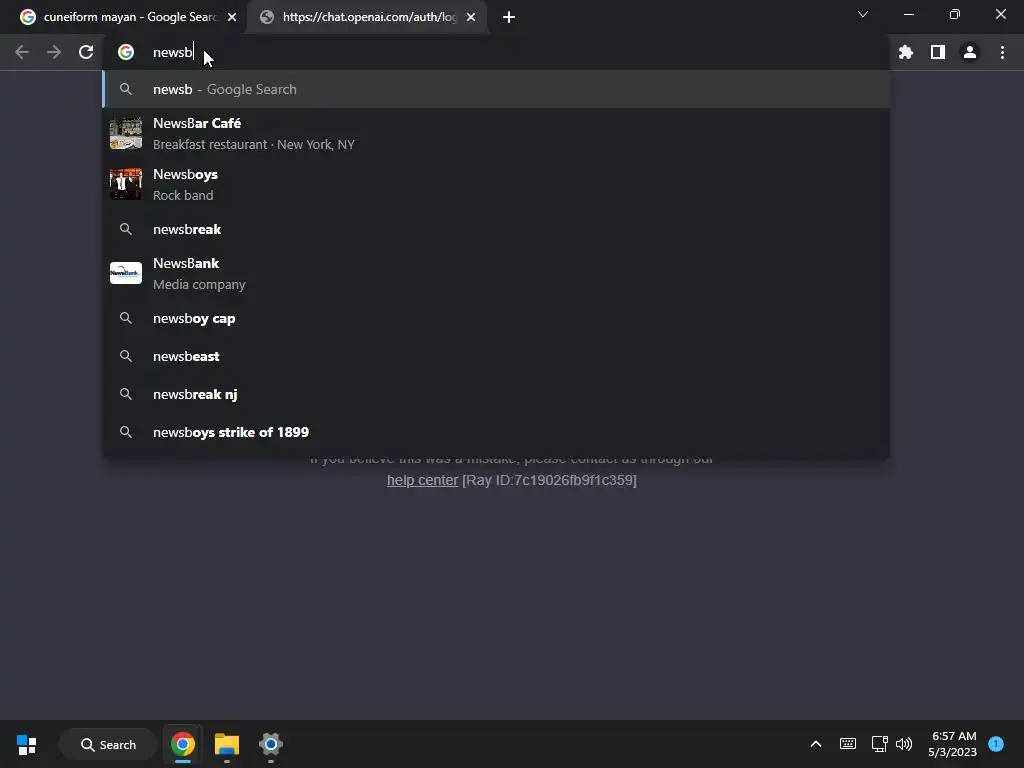Open the notification badge icon
1024x768 pixels.
click(x=996, y=744)
